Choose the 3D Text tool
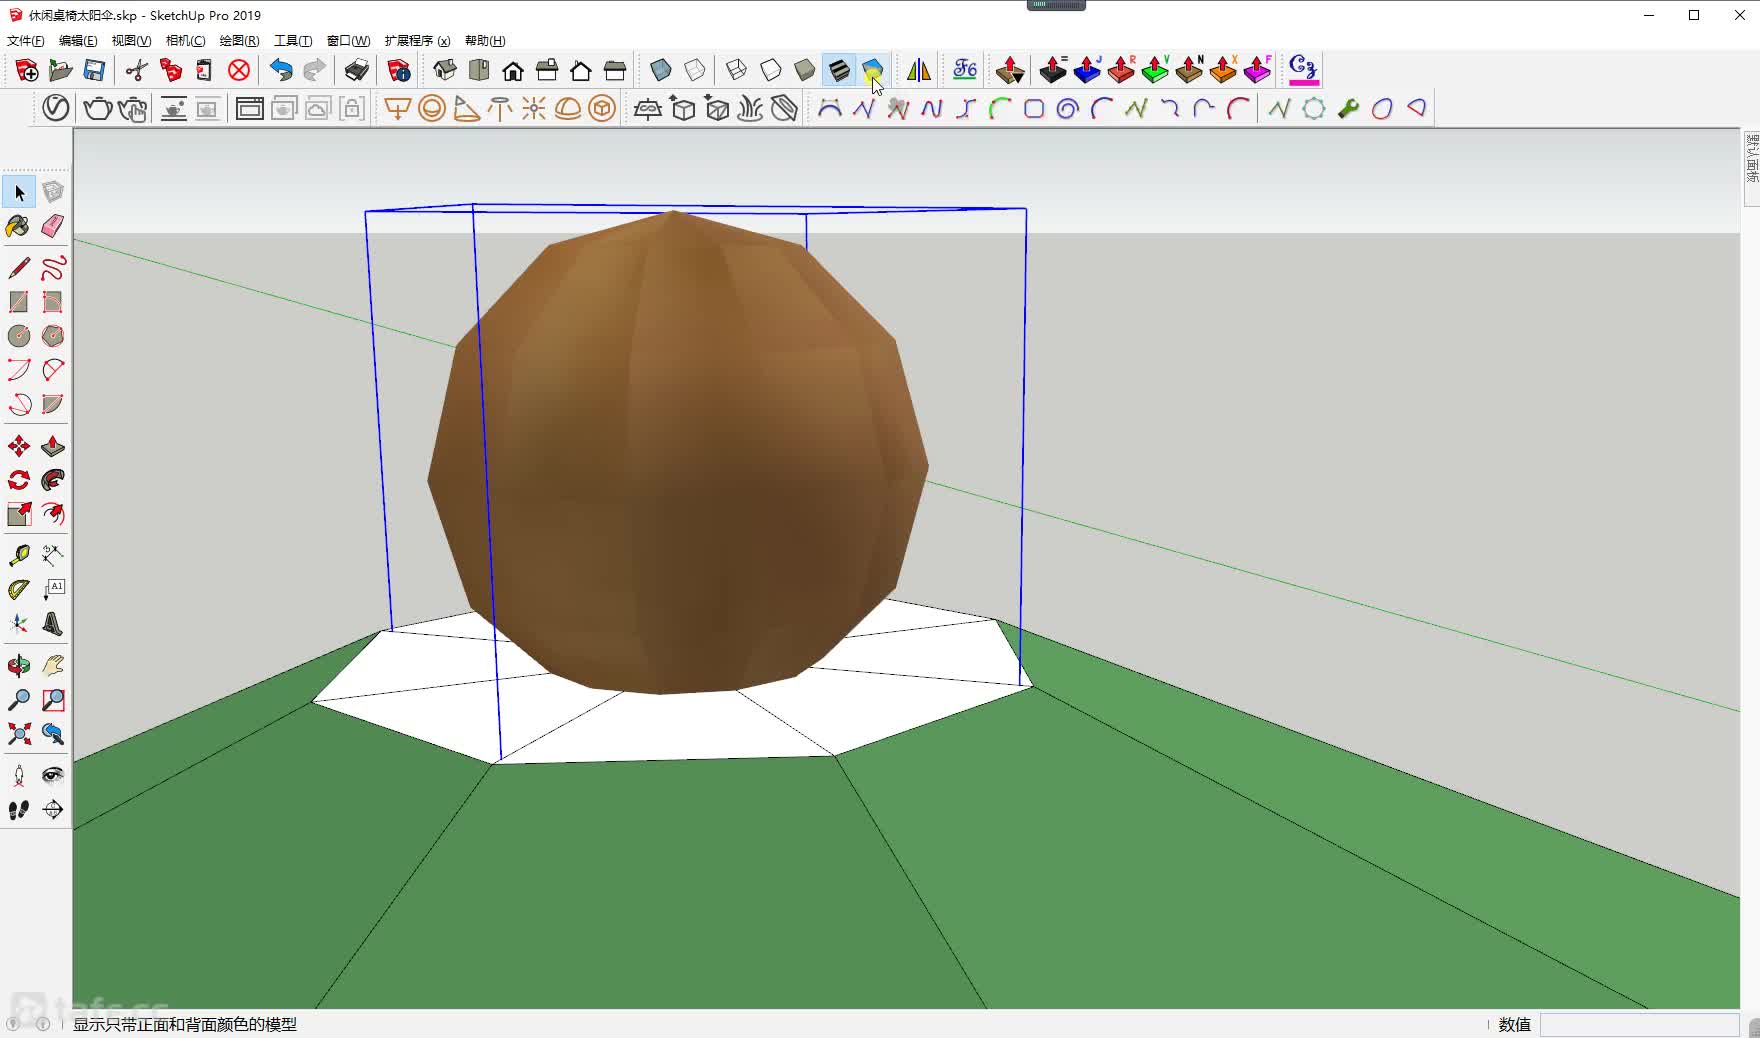1760x1038 pixels. click(x=53, y=624)
